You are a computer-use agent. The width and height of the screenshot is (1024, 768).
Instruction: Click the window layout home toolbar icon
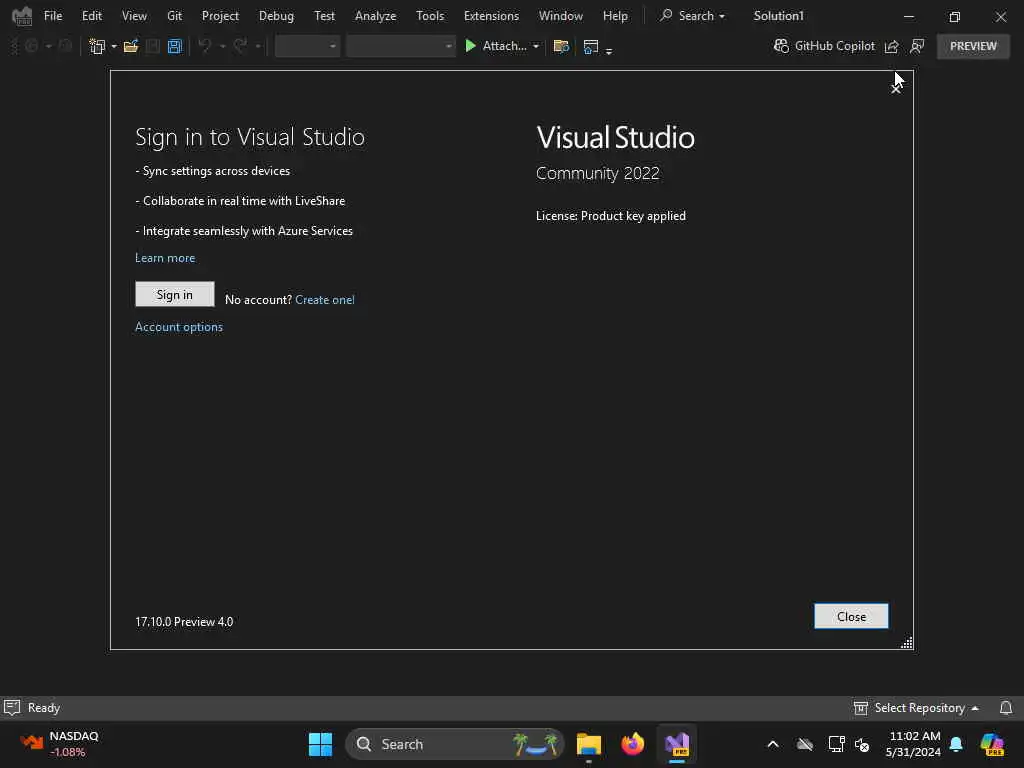coord(591,46)
